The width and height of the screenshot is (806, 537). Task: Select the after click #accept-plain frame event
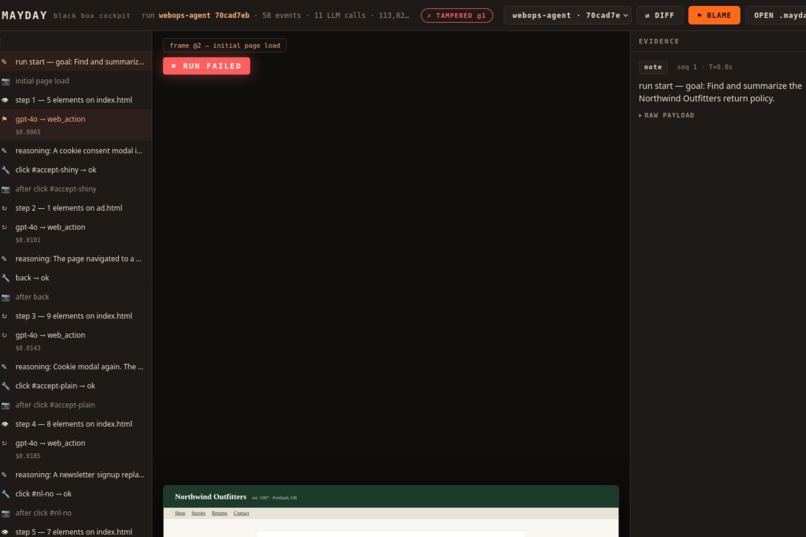point(76,405)
